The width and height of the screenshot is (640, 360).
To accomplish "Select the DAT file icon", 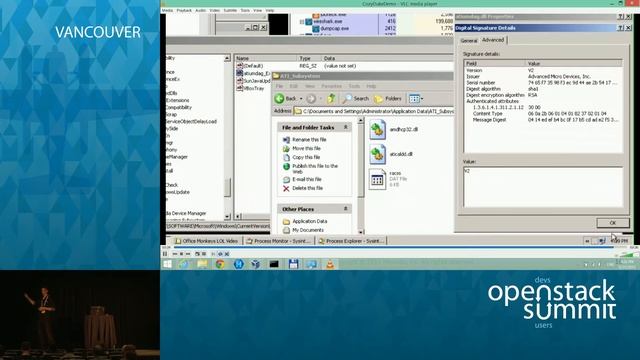I will pyautogui.click(x=378, y=179).
